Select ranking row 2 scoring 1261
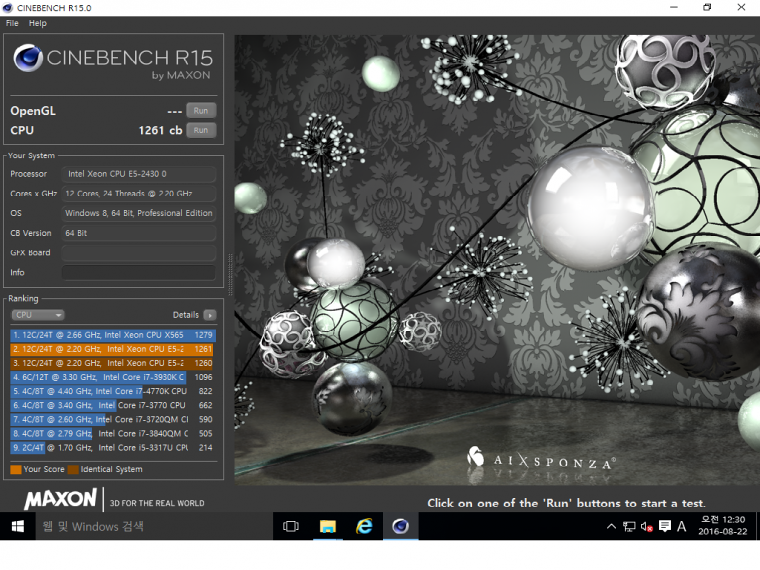The height and width of the screenshot is (570, 760). click(x=112, y=349)
